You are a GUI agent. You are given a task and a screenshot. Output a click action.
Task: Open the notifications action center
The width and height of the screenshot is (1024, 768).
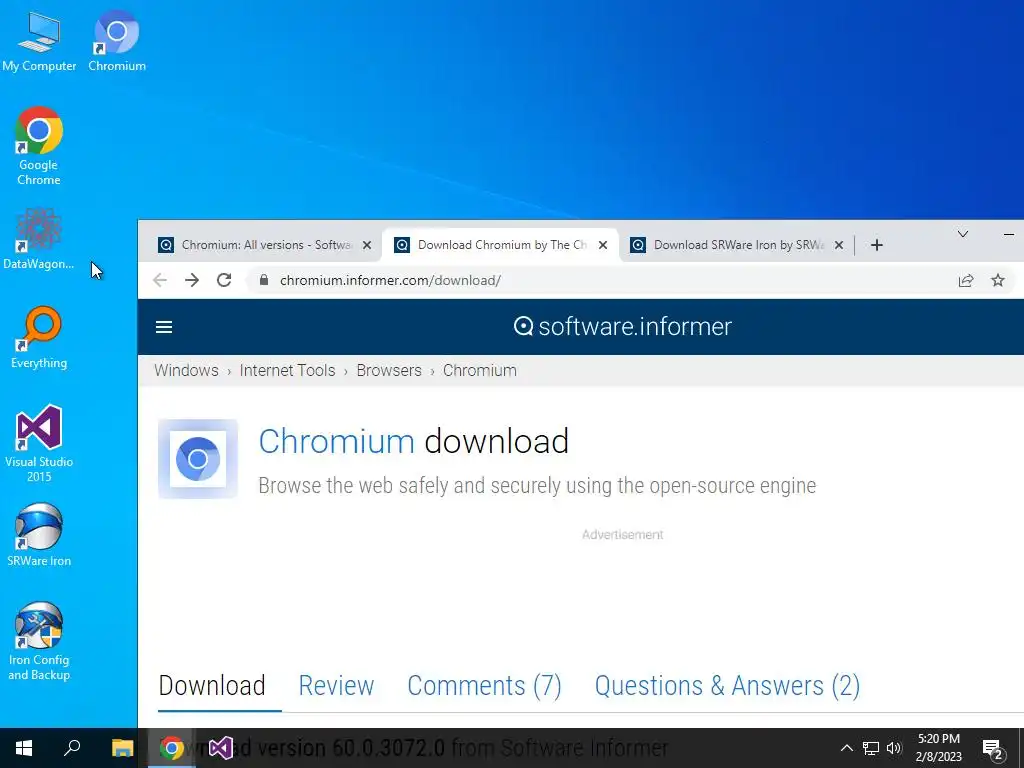[x=993, y=748]
